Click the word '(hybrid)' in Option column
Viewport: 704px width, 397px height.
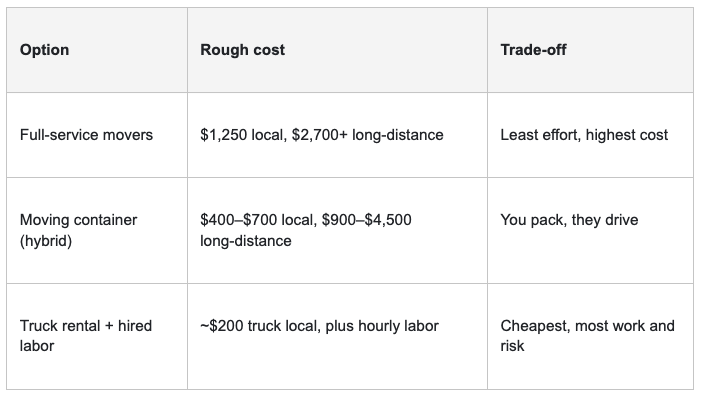(46, 241)
